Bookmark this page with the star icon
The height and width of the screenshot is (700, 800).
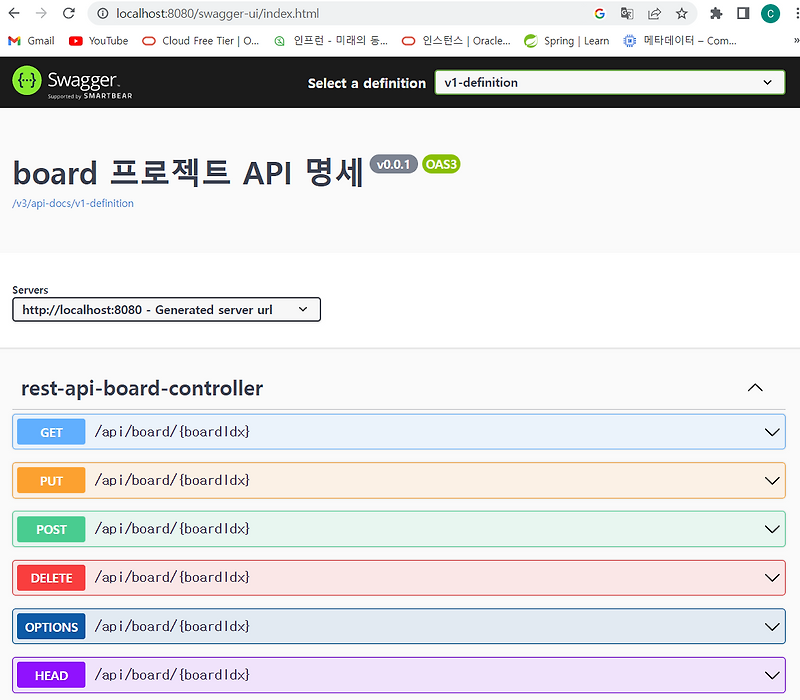tap(682, 14)
